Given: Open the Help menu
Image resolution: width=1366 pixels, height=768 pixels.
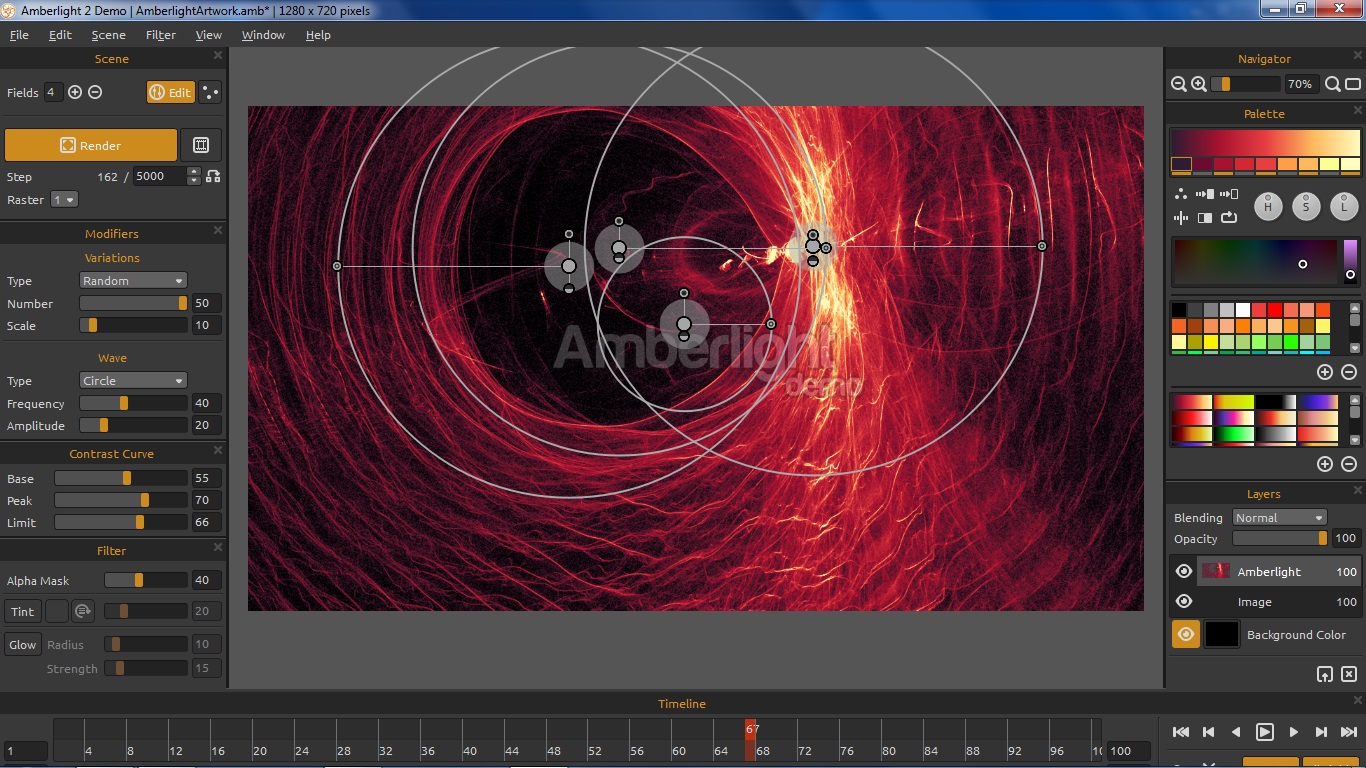Looking at the screenshot, I should [318, 34].
